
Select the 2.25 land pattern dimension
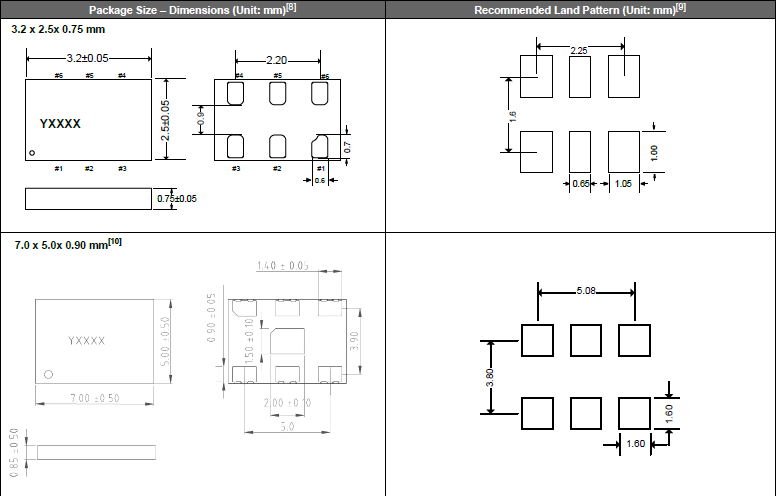[x=579, y=49]
